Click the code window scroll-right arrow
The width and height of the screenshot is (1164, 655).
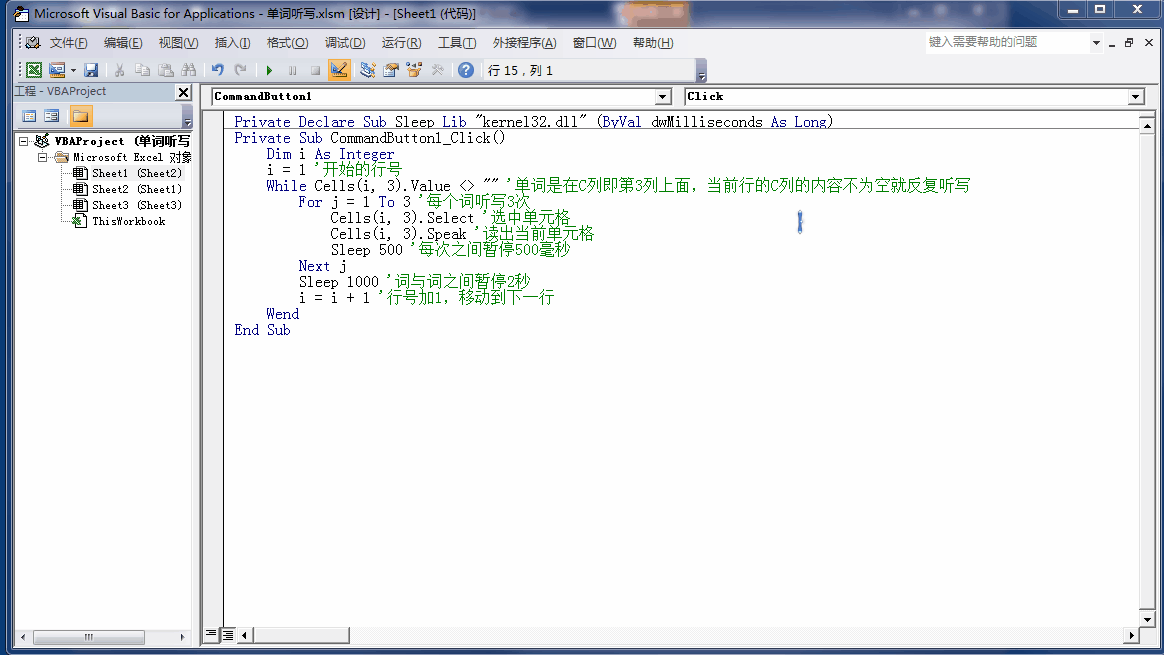coord(1131,635)
